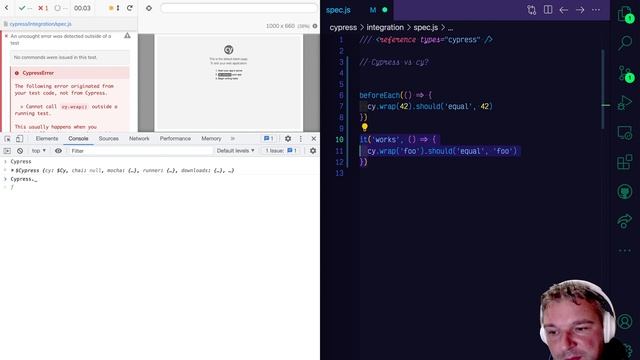Click the 1 Issue link in console toolbar
The image size is (640, 360).
281,151
